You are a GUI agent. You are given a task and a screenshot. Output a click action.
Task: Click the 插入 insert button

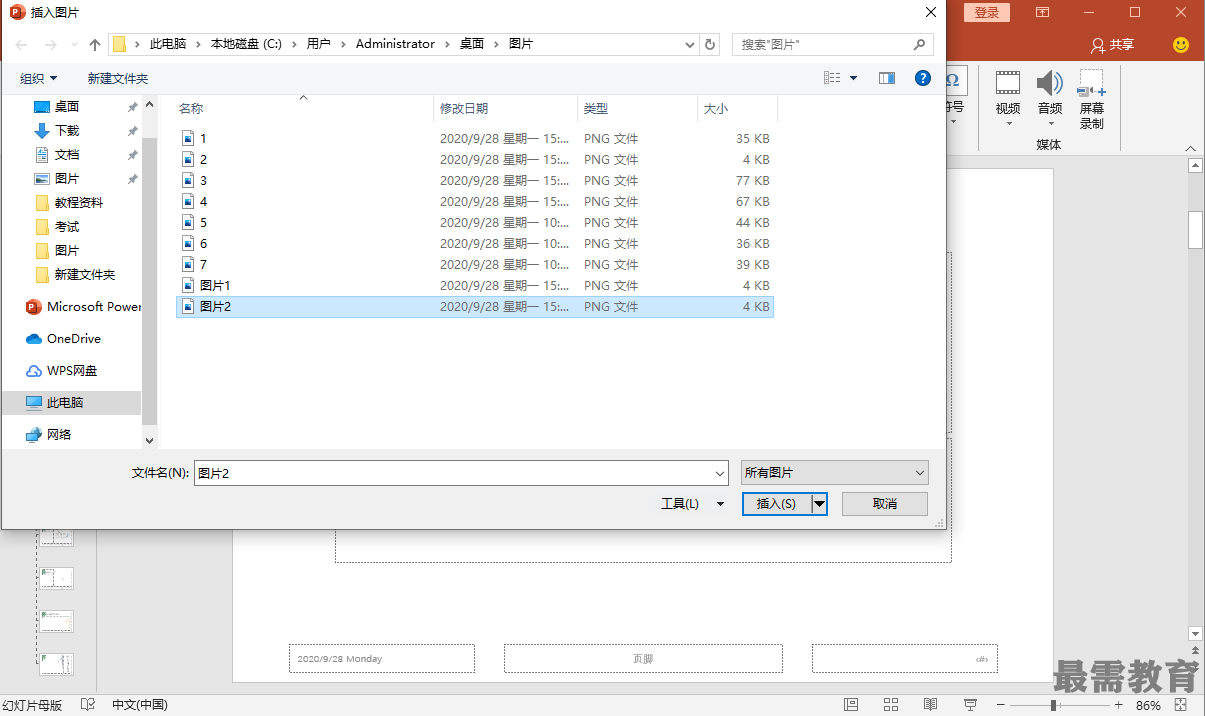(776, 504)
